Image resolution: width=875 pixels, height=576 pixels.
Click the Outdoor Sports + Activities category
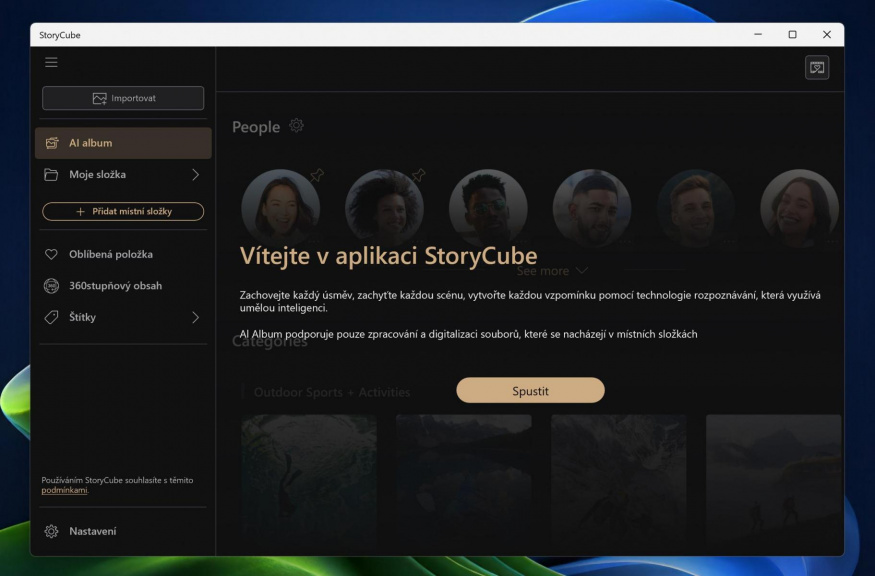tap(331, 392)
